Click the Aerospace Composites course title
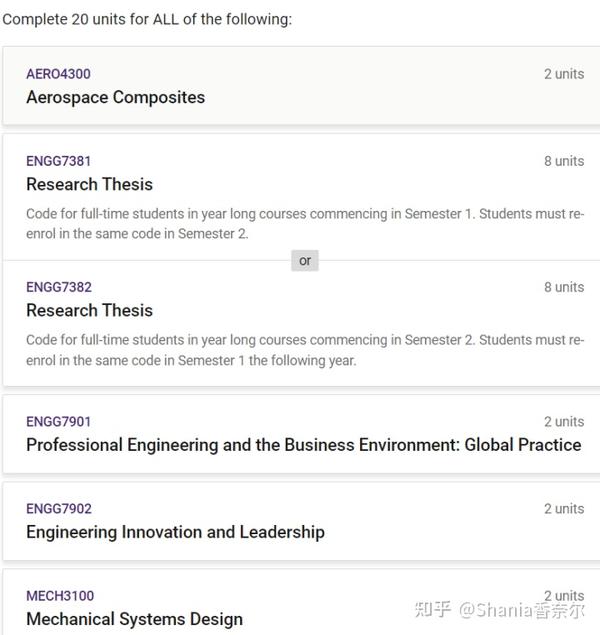 click(x=115, y=97)
